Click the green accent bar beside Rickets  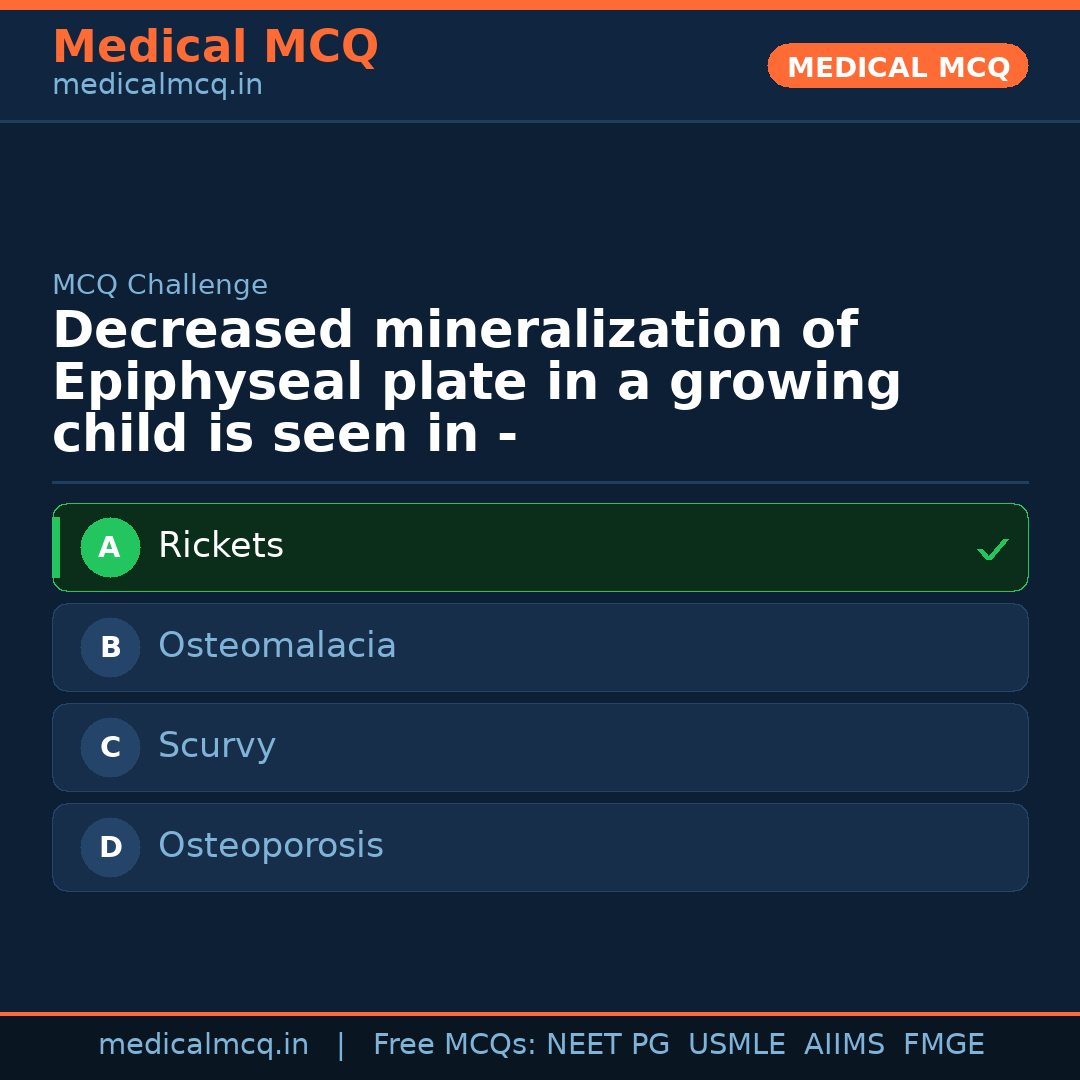tap(55, 547)
